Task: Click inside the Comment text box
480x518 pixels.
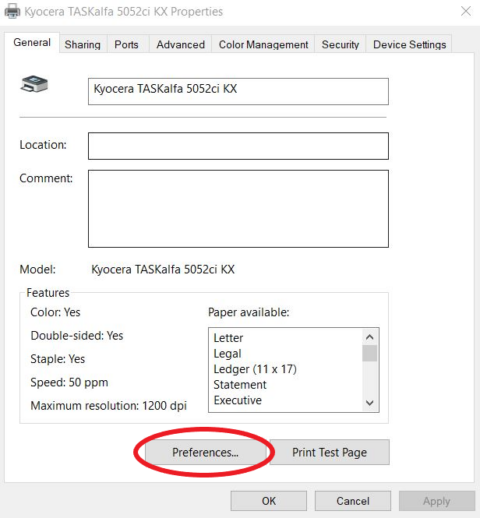Action: 238,209
